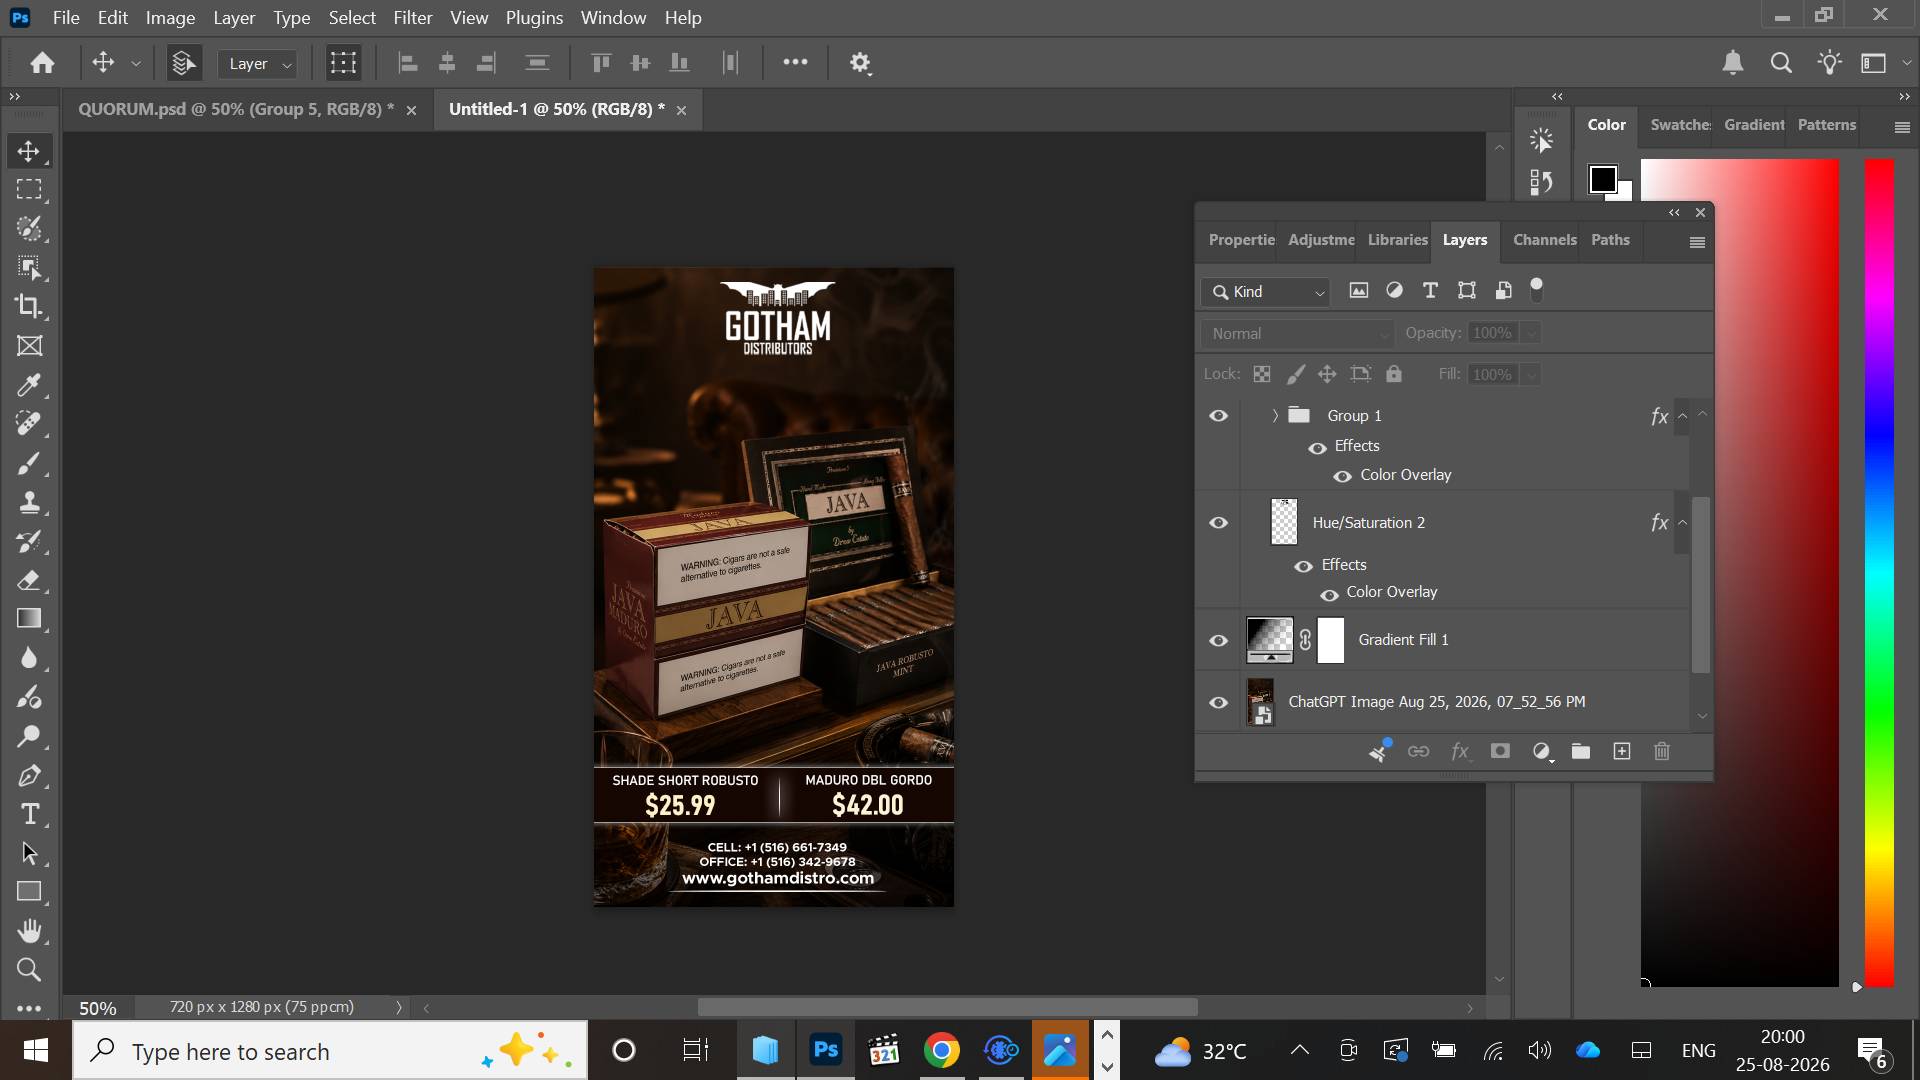
Task: Switch to QUORUM.psd document tab
Action: click(x=236, y=109)
